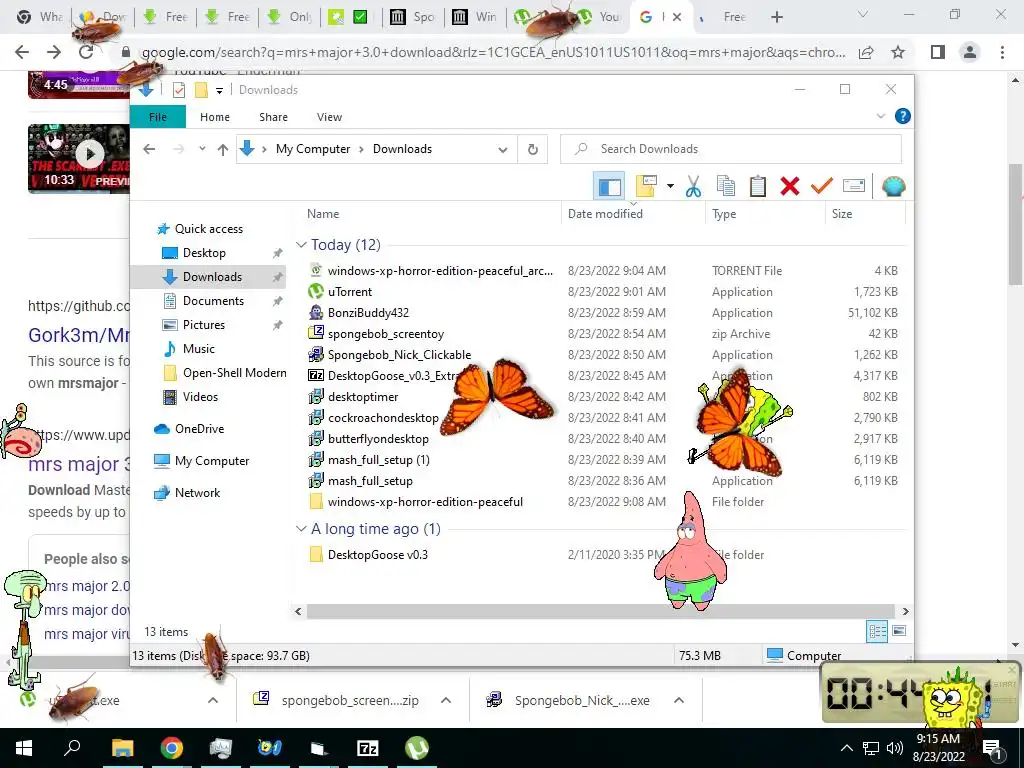Click the Rename icon in Explorer toolbar
This screenshot has height=768, width=1024.
[x=854, y=186]
